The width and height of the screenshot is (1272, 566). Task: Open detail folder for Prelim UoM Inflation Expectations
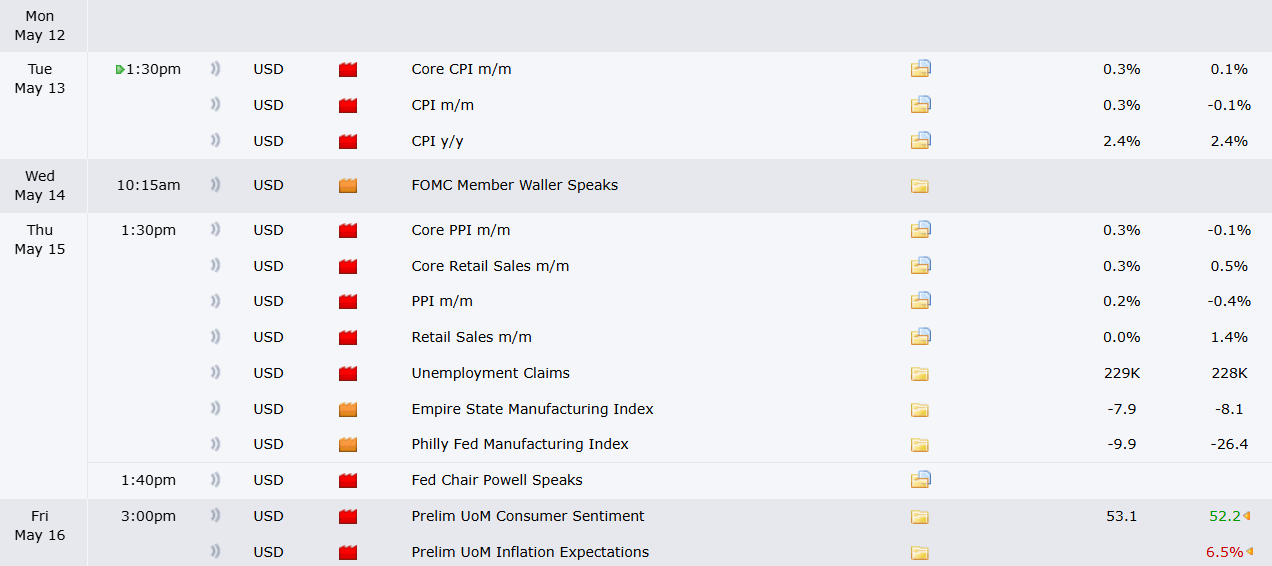pos(920,552)
